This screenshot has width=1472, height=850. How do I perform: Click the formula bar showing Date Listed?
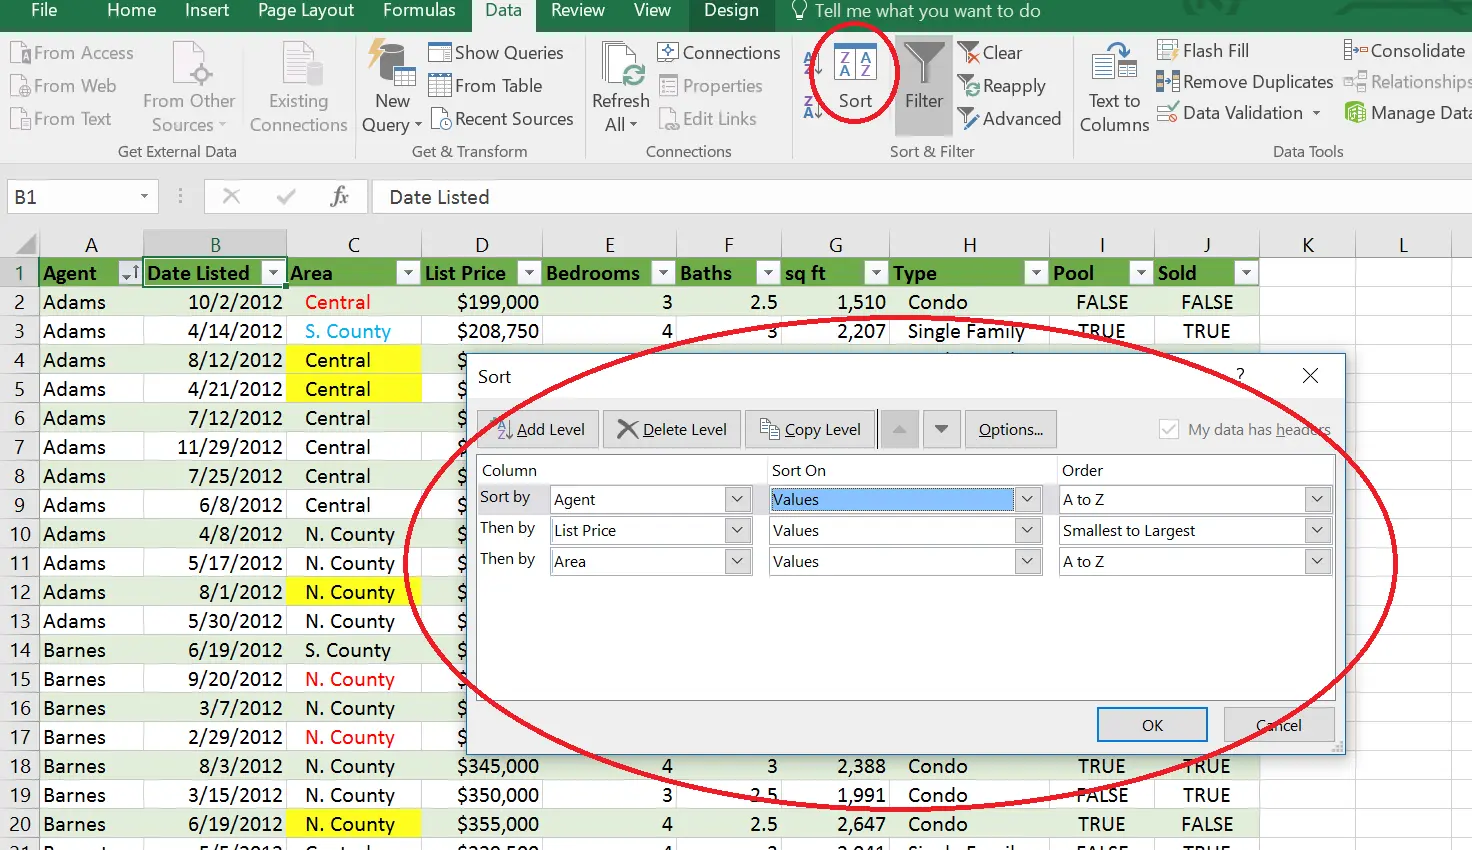click(920, 197)
